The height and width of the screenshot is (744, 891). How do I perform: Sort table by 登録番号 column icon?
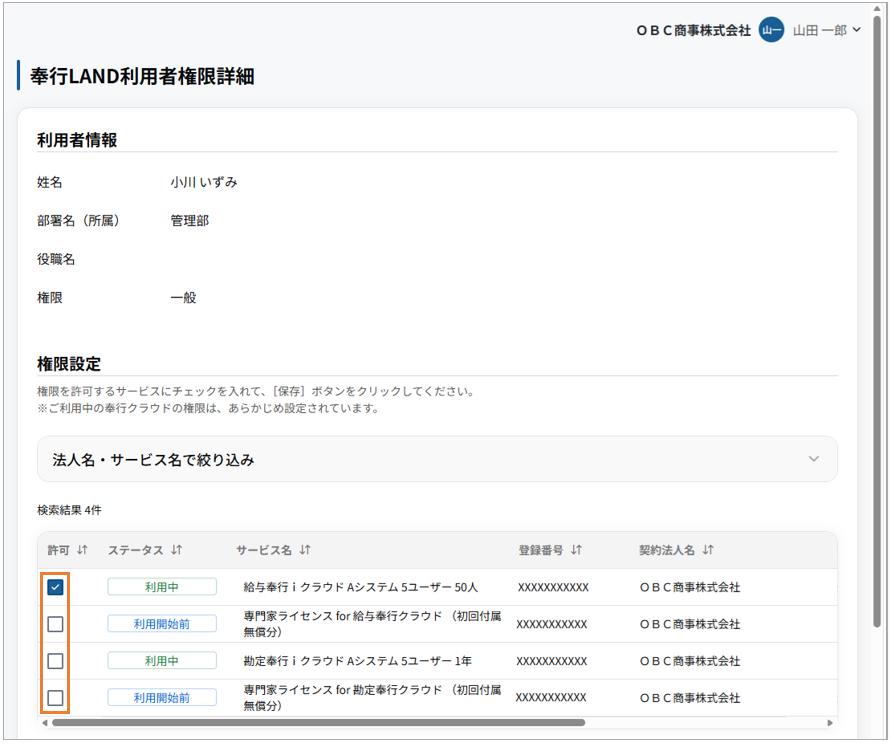pyautogui.click(x=577, y=550)
